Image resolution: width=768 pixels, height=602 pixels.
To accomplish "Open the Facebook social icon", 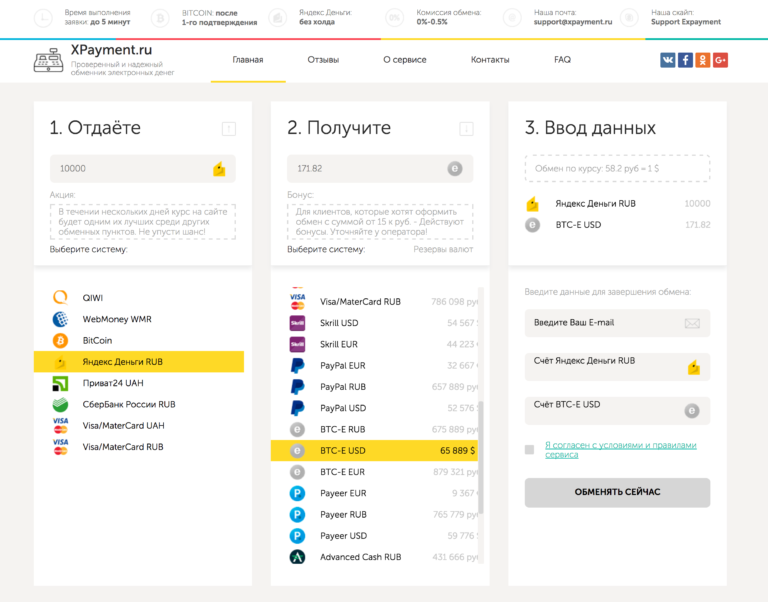I will 685,60.
